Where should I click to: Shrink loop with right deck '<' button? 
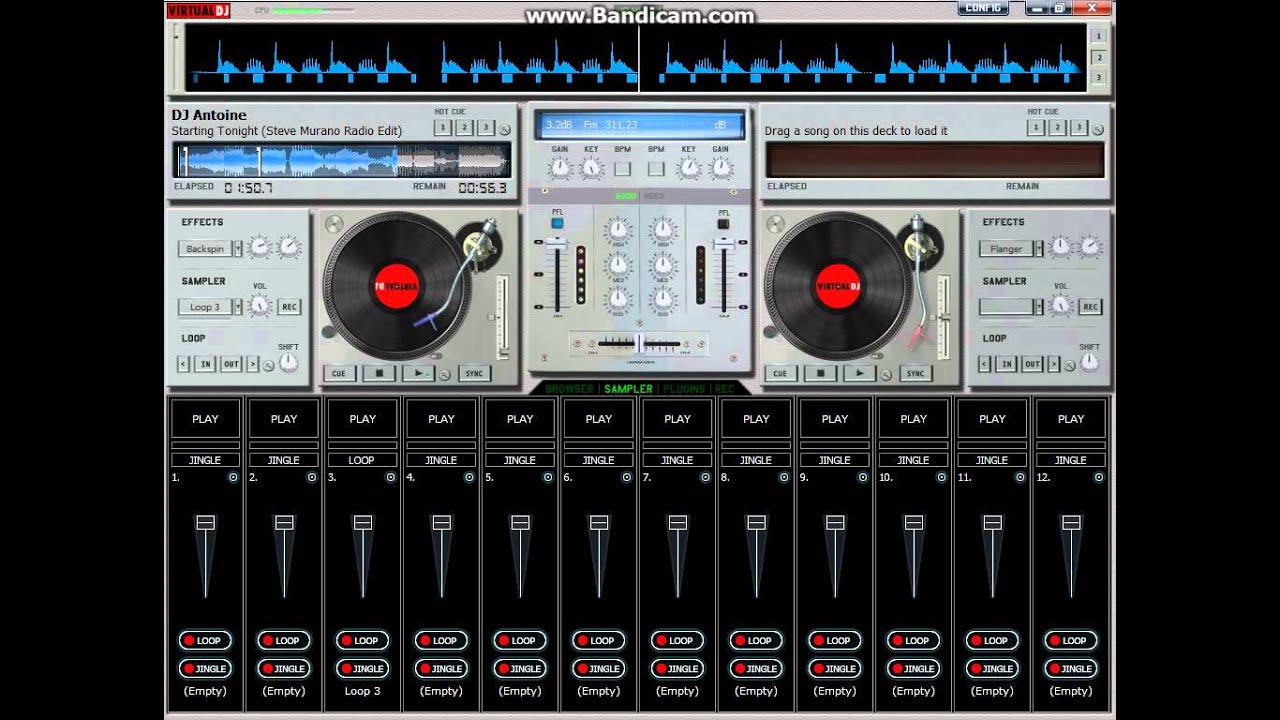click(x=985, y=364)
